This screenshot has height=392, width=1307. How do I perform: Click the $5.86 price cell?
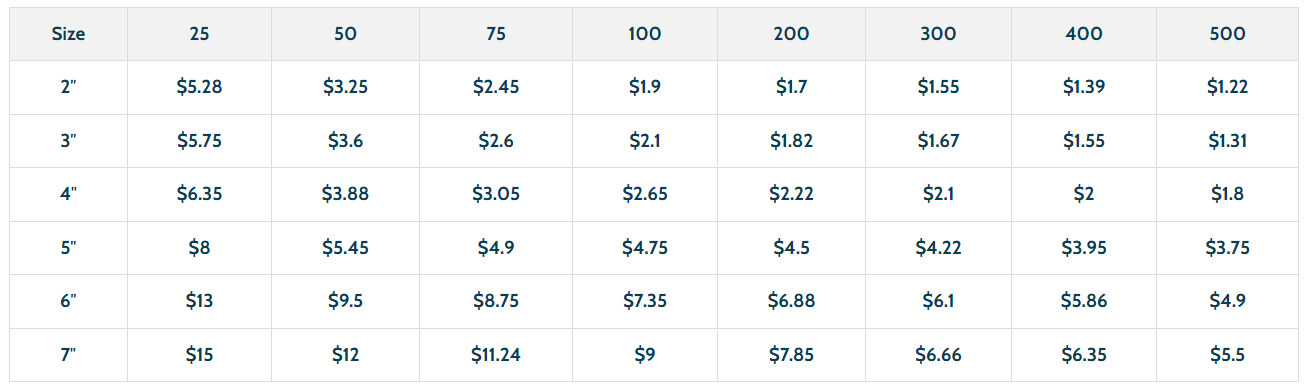[1083, 301]
